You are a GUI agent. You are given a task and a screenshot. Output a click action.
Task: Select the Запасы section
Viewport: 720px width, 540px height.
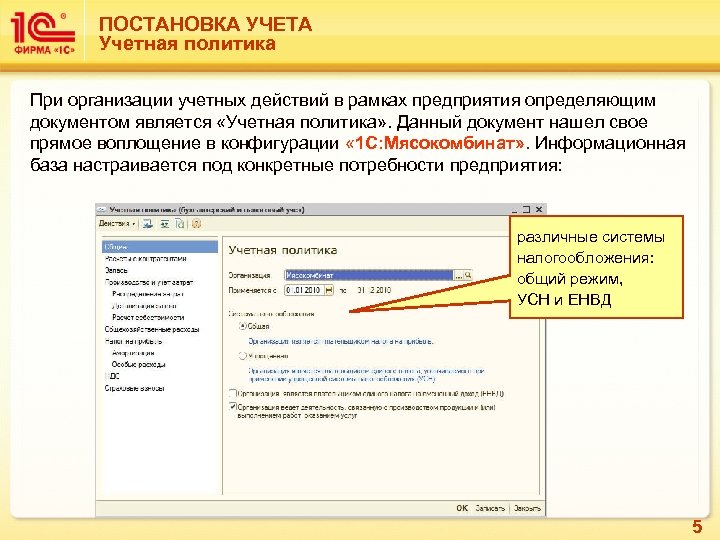pyautogui.click(x=116, y=270)
